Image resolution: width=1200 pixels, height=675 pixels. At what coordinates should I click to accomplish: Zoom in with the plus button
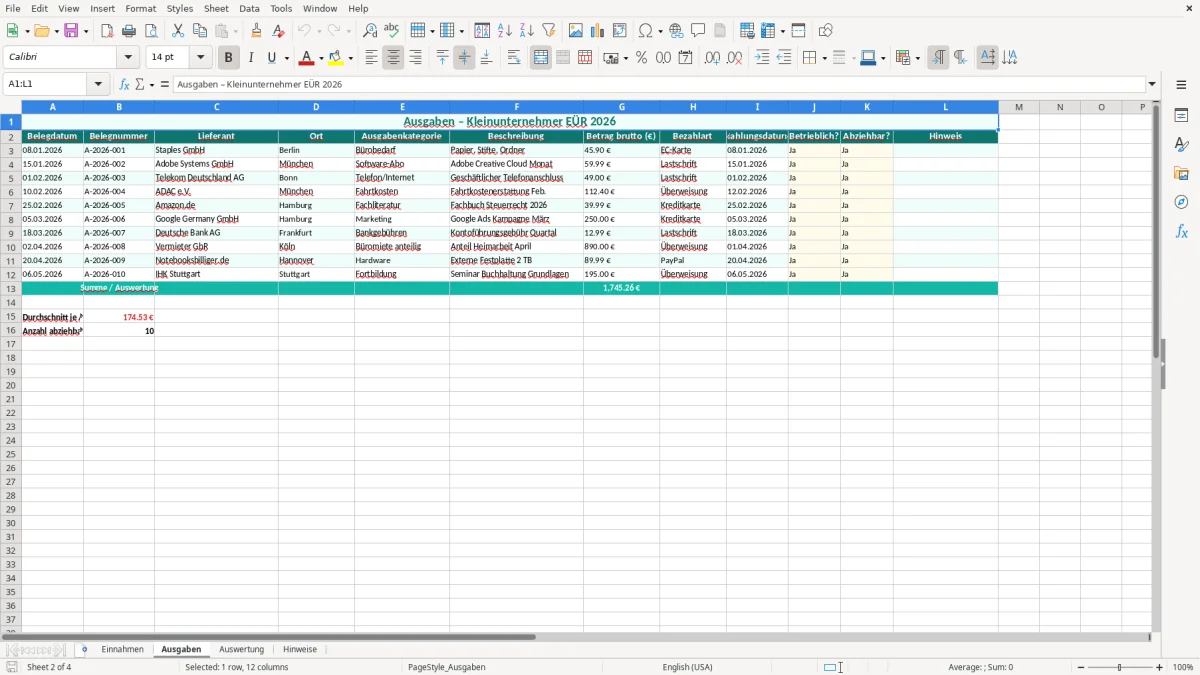(x=1160, y=667)
